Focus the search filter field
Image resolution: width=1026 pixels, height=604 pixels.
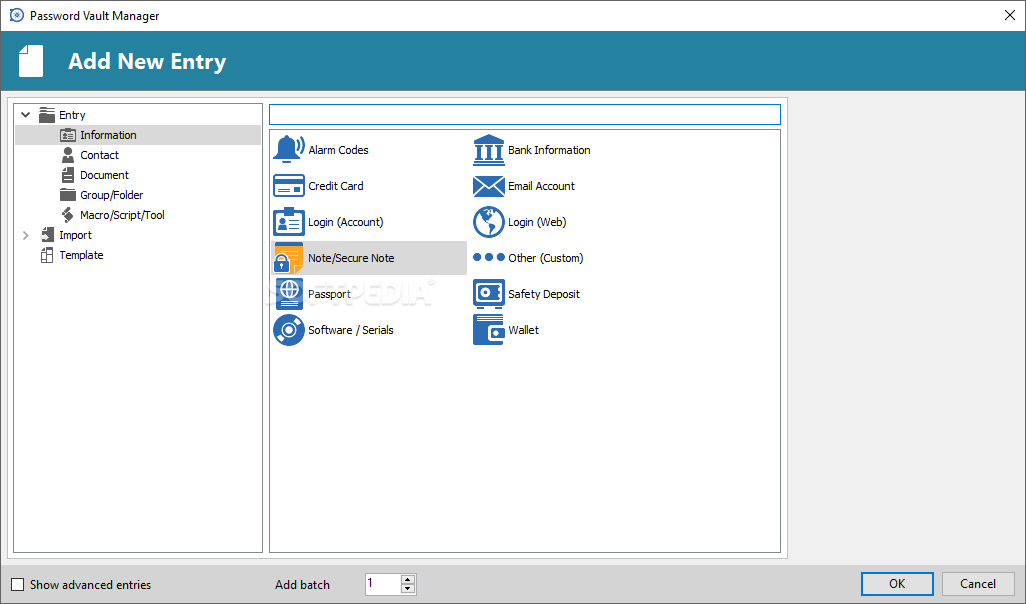click(525, 115)
